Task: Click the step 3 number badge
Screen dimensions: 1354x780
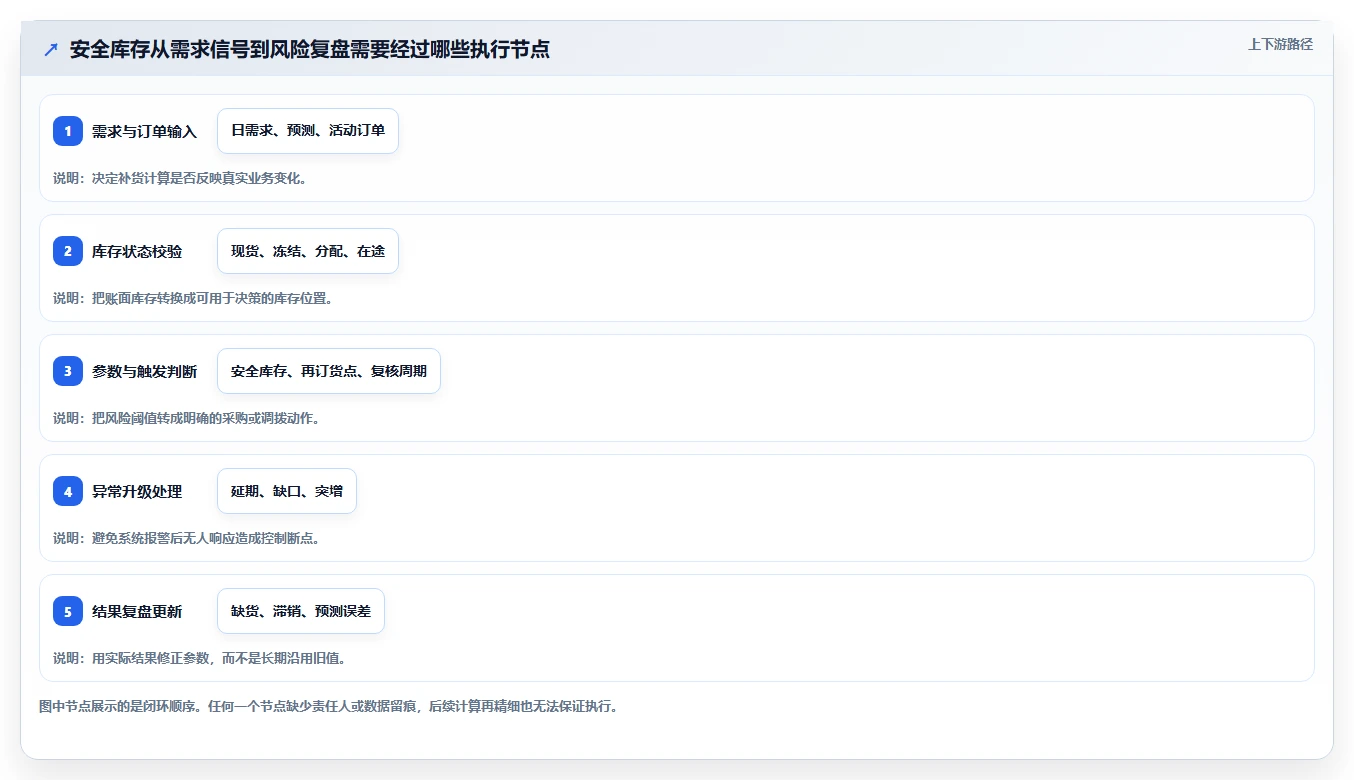Action: click(68, 371)
